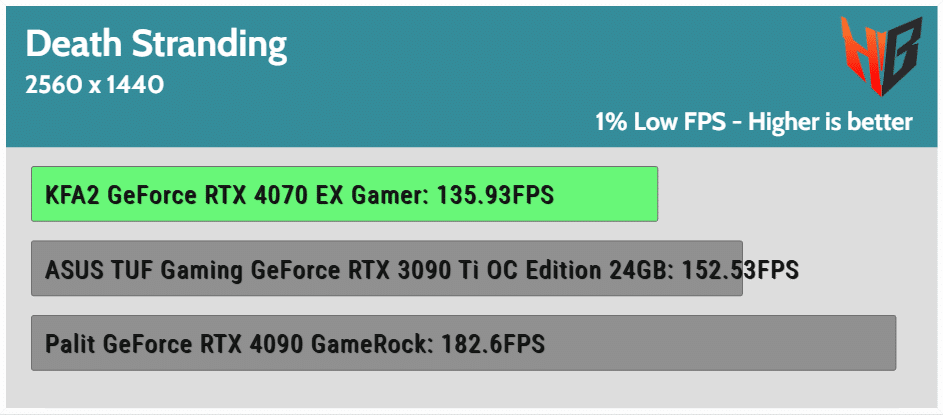Click the 2560 x 1440 resolution subtitle

94,85
